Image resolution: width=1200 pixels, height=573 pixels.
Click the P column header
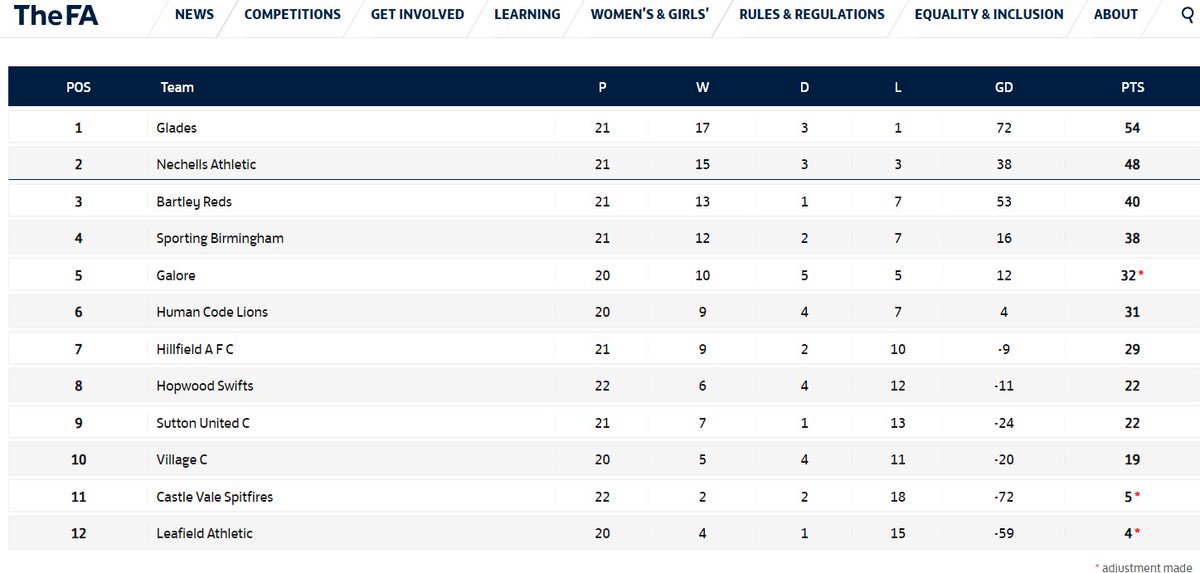pyautogui.click(x=602, y=87)
